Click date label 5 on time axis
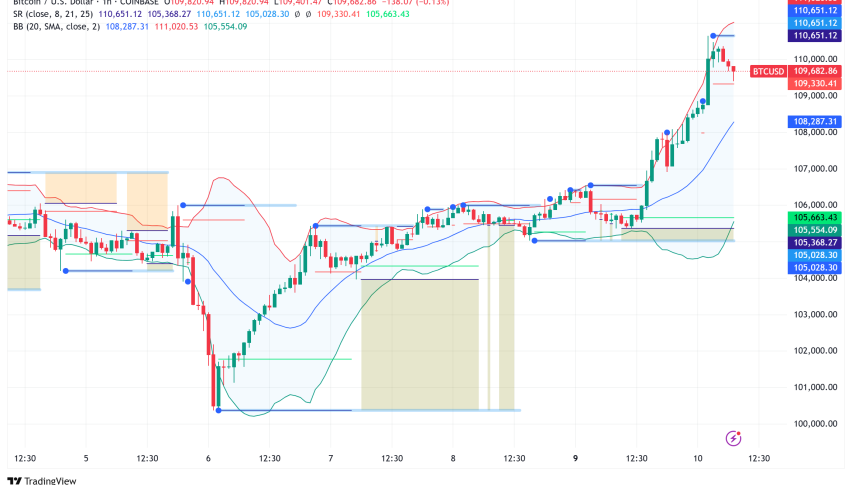Viewport: 852px width, 485px height. (86, 458)
